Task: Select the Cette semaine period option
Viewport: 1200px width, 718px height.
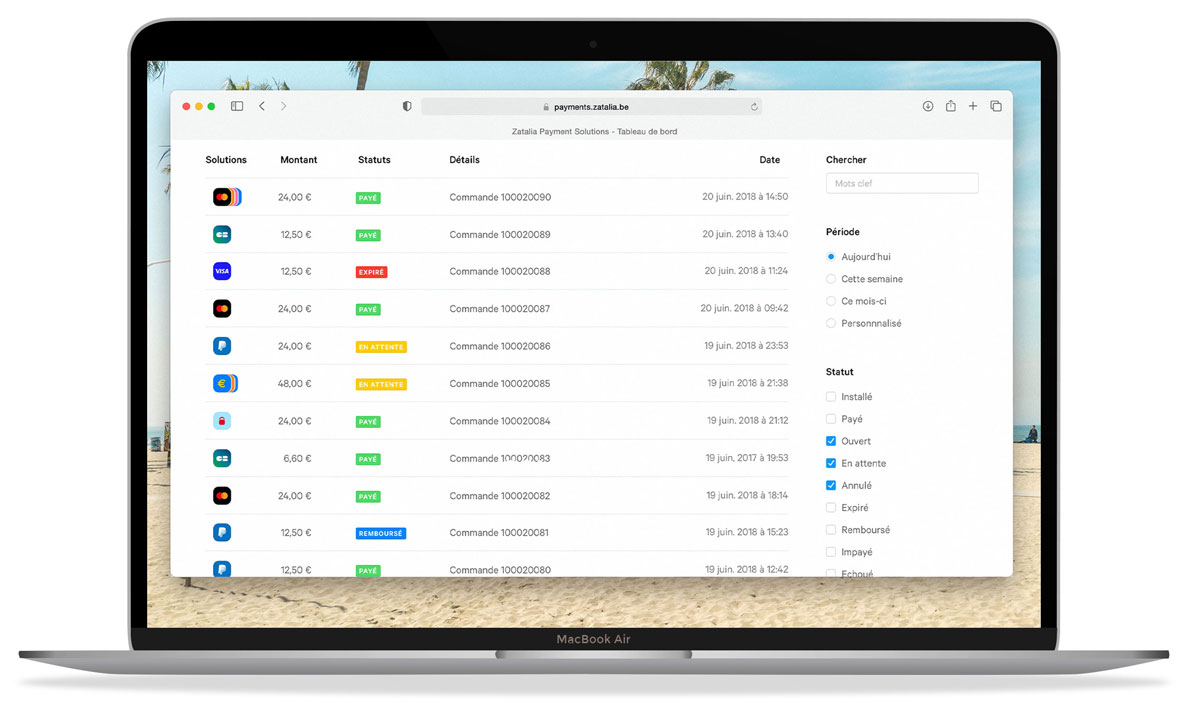Action: click(x=831, y=279)
